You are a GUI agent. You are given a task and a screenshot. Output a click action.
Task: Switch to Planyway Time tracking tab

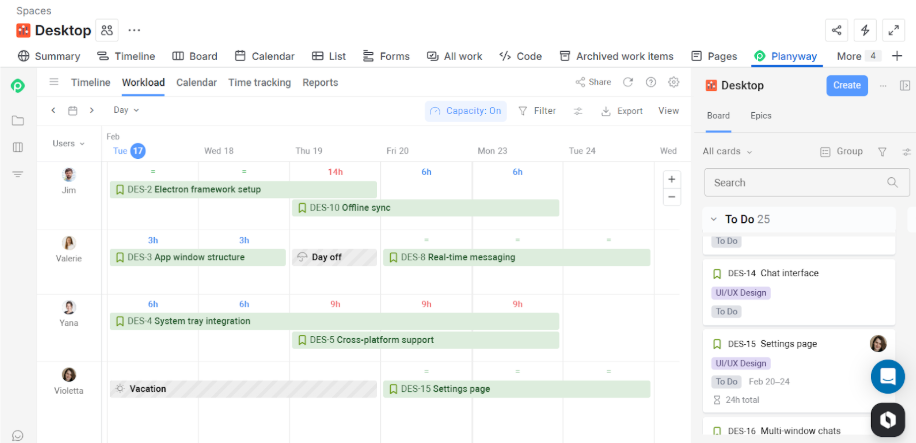(259, 82)
